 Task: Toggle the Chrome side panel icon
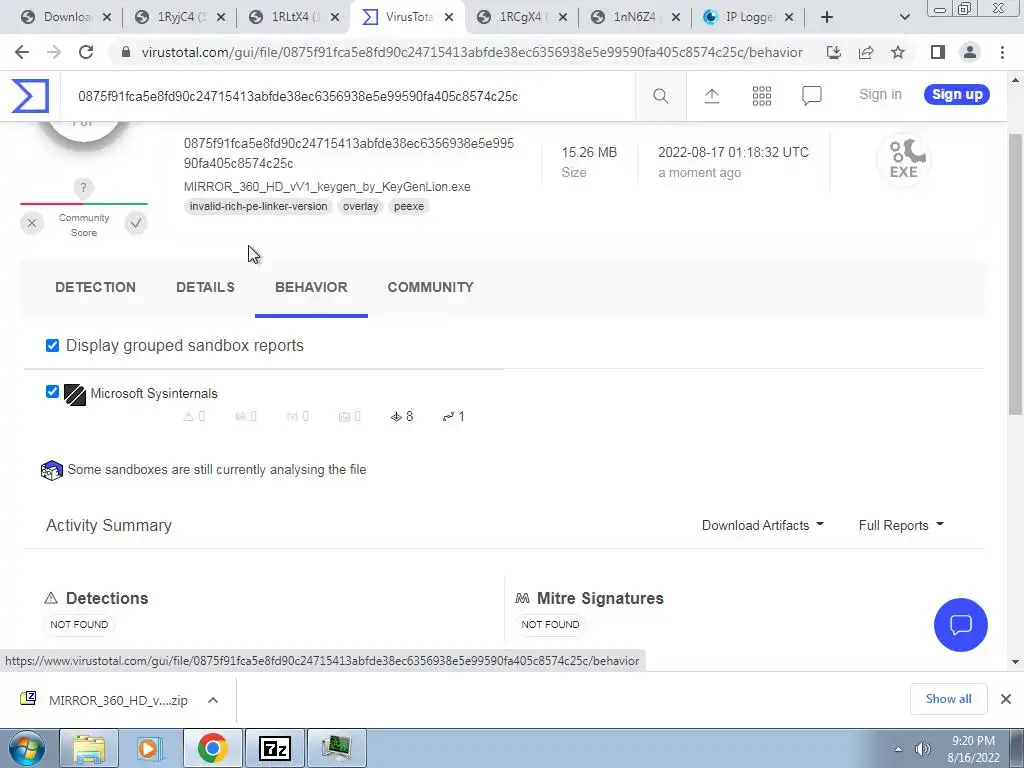coord(938,52)
